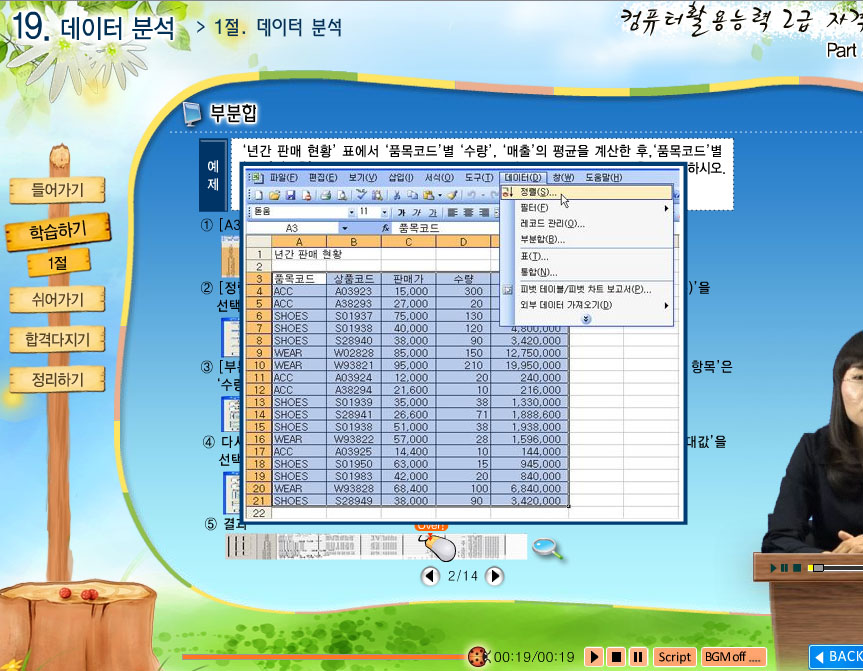Click the bold formatting icon
The height and width of the screenshot is (671, 863).
[401, 212]
